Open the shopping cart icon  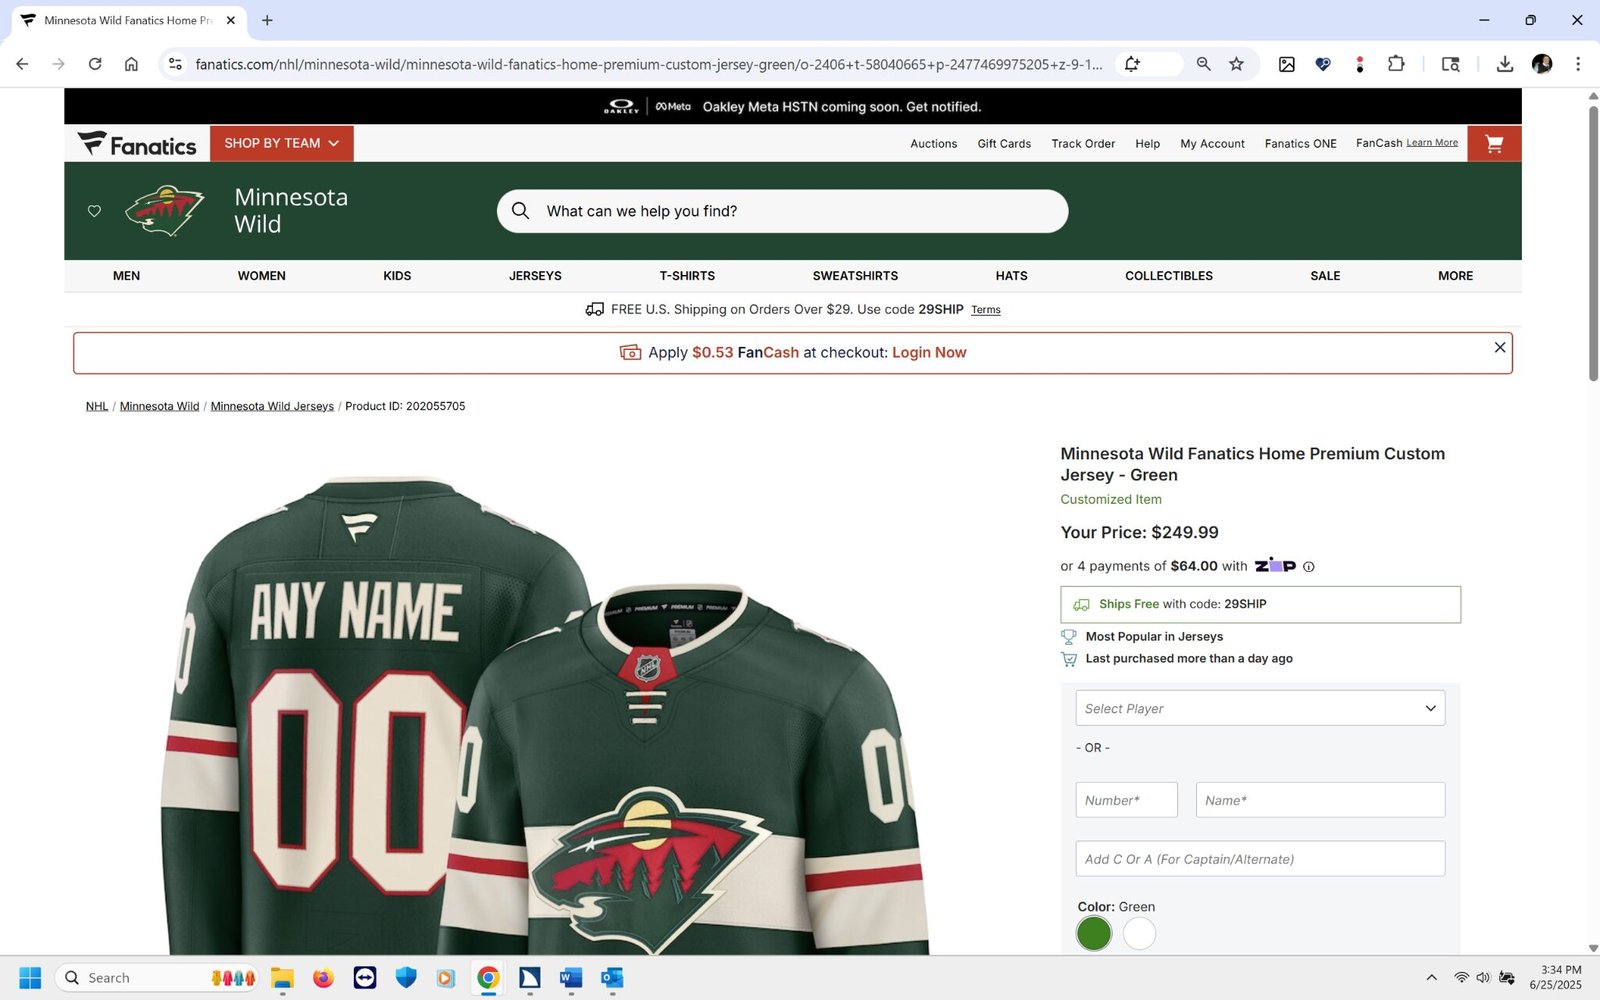click(1494, 144)
